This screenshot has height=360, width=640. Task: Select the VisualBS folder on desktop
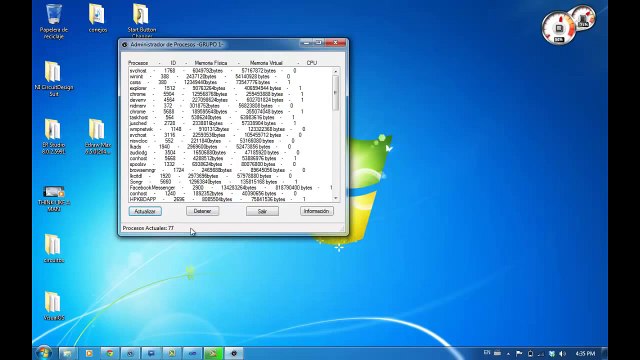(x=53, y=306)
